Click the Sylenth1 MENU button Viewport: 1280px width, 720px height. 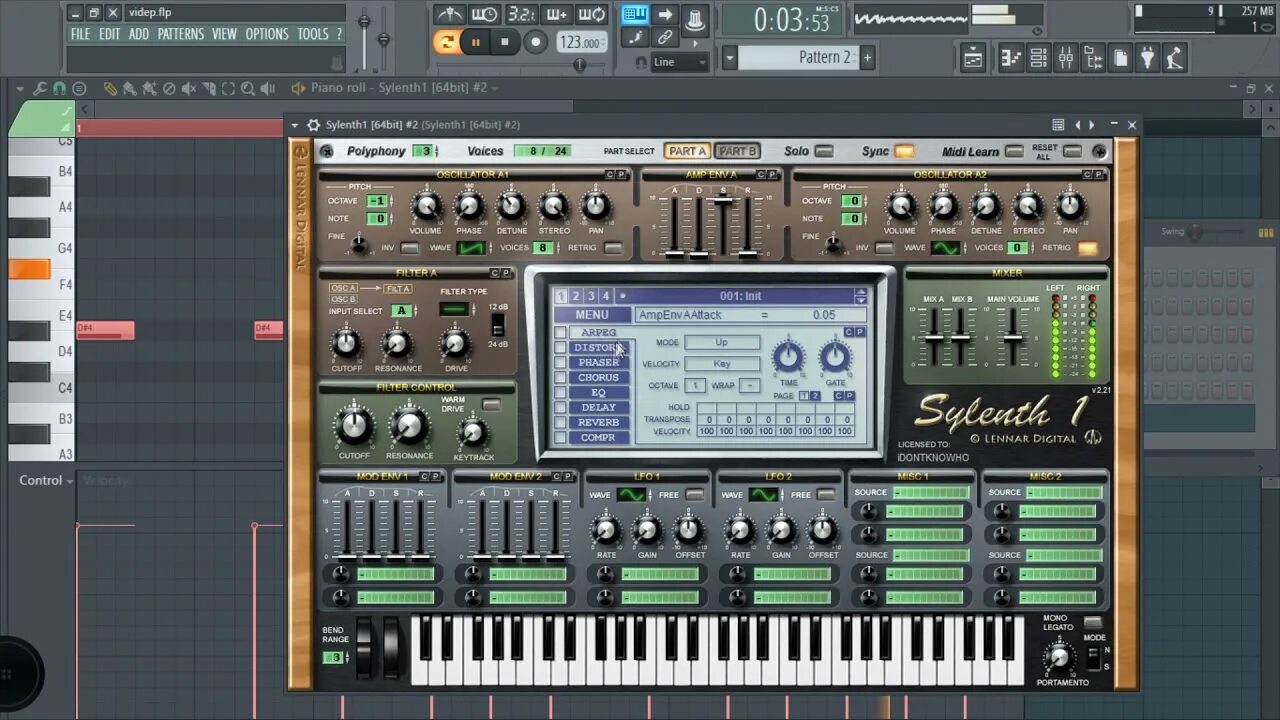point(592,315)
